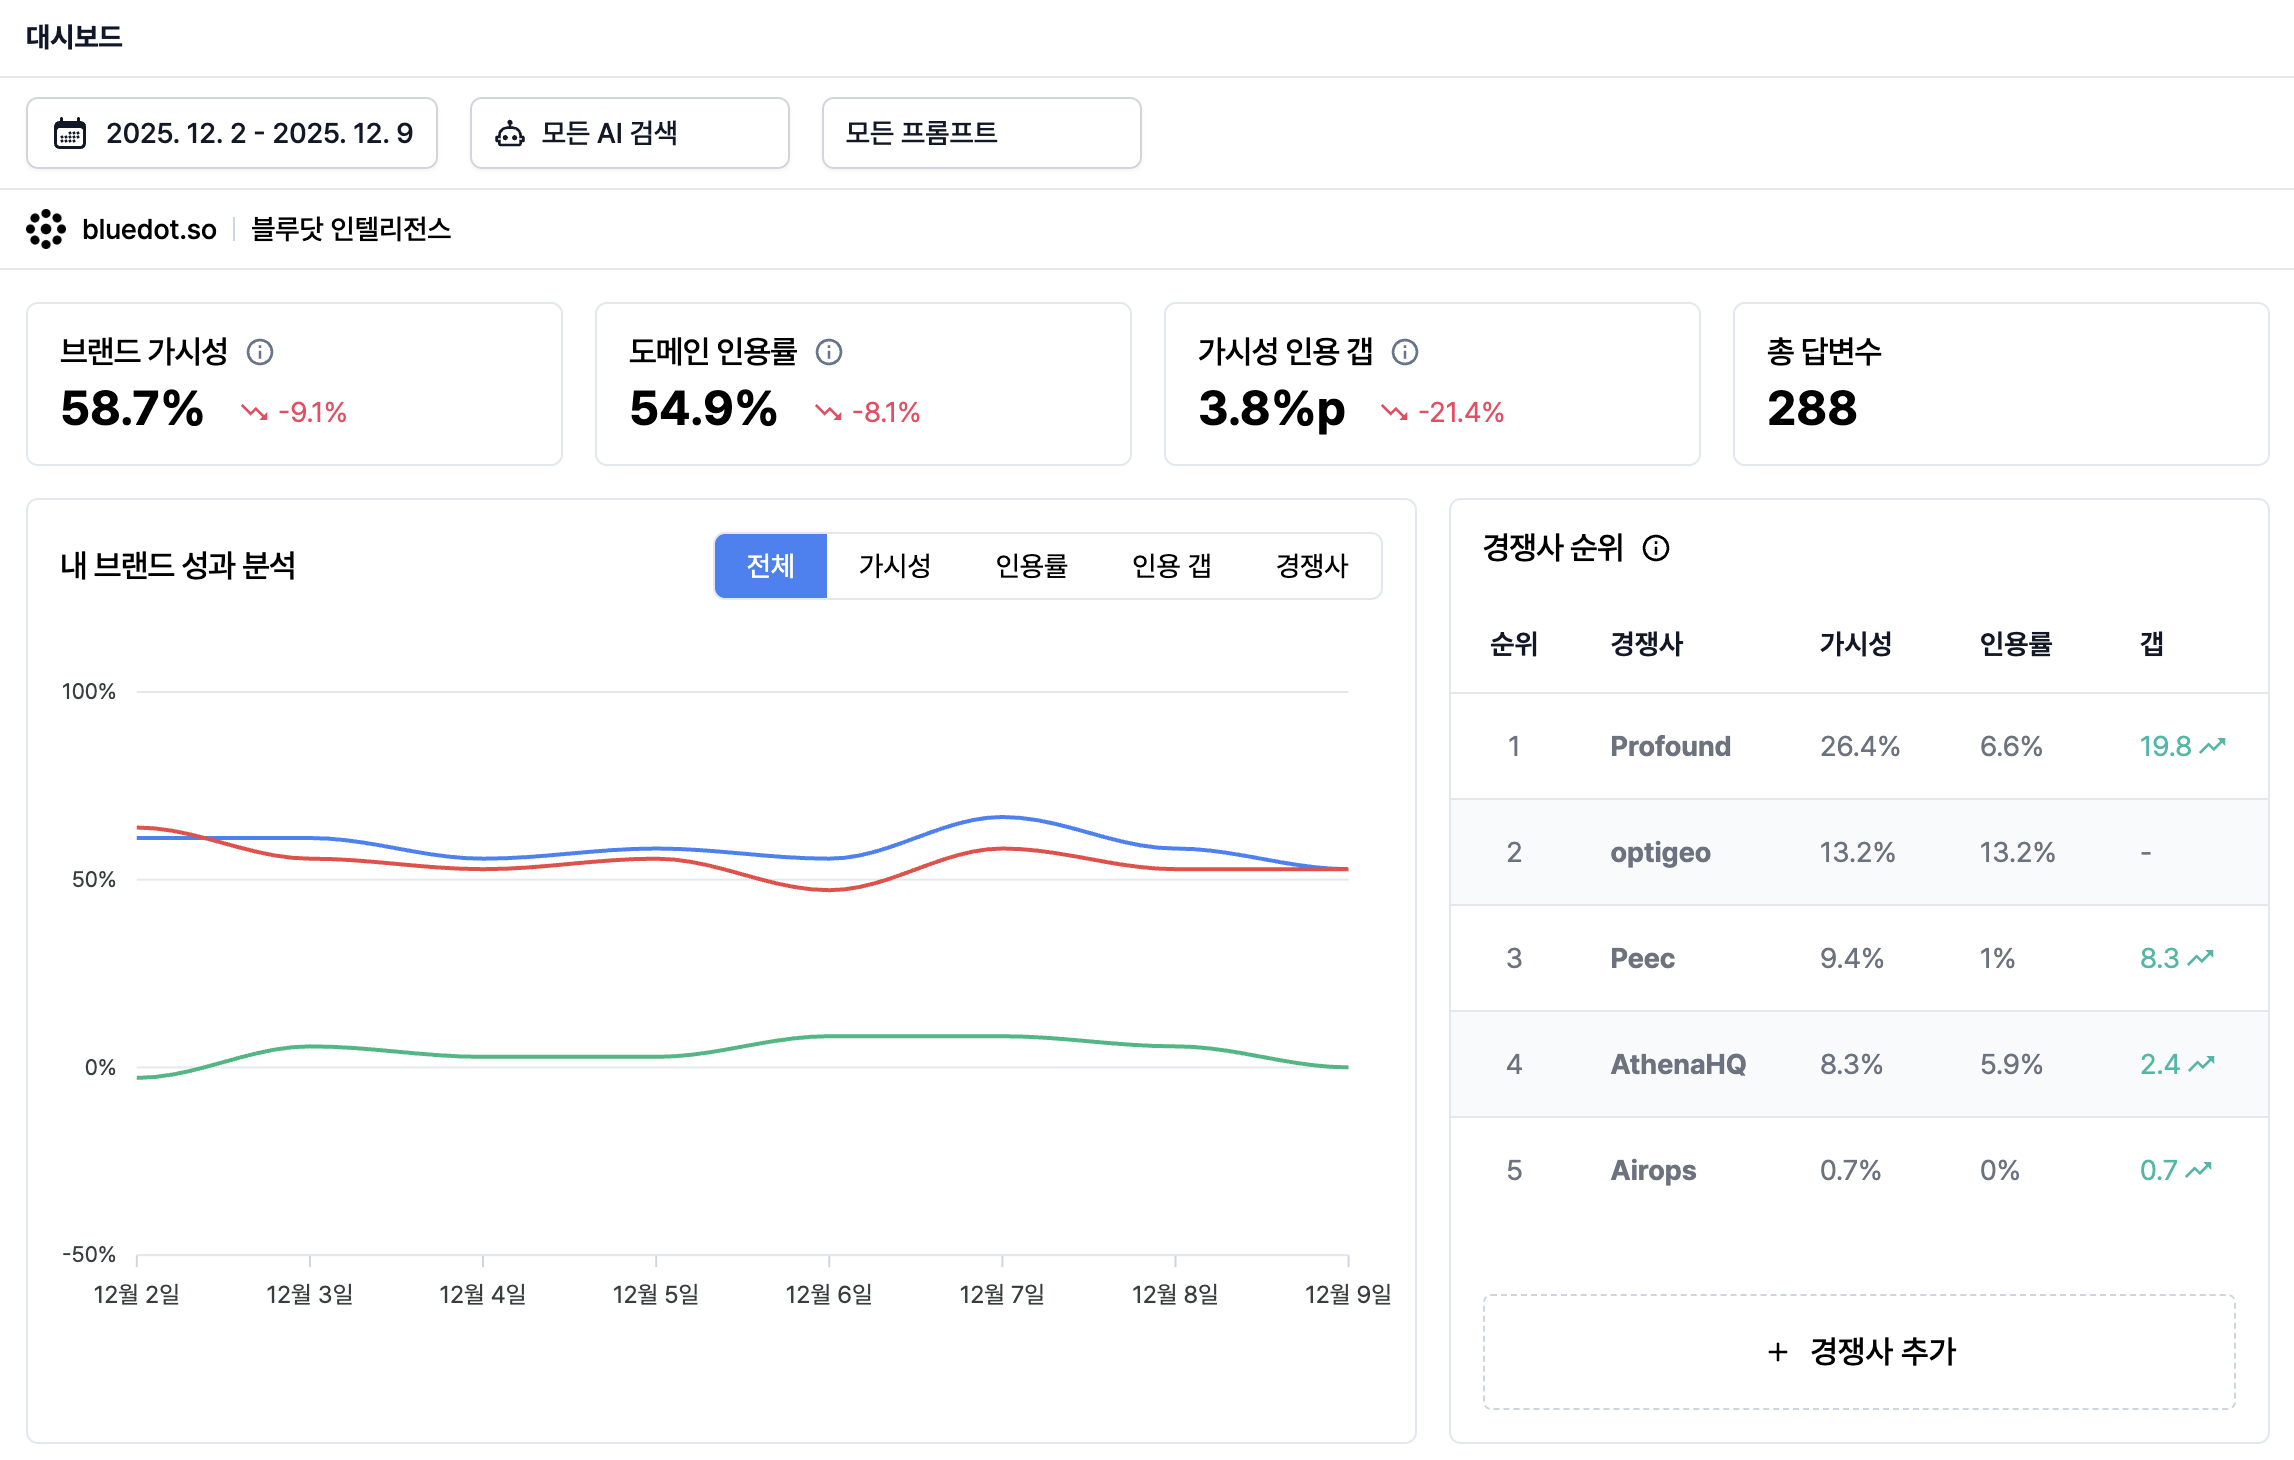This screenshot has height=1460, width=2294.
Task: Click the AI robot icon next to 모든 AI 검색
Action: [x=509, y=132]
